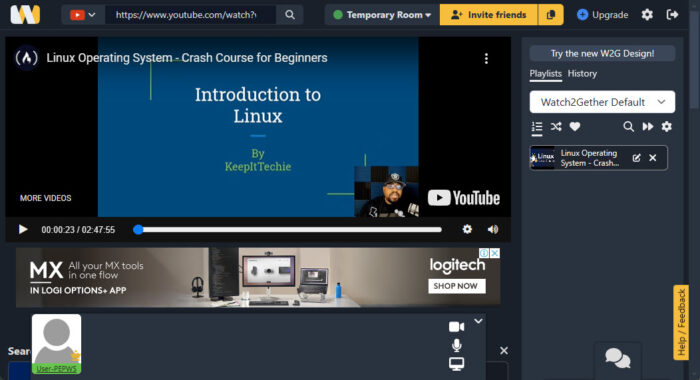700x380 pixels.
Task: Click the Watch2Gether logo
Action: [x=25, y=15]
